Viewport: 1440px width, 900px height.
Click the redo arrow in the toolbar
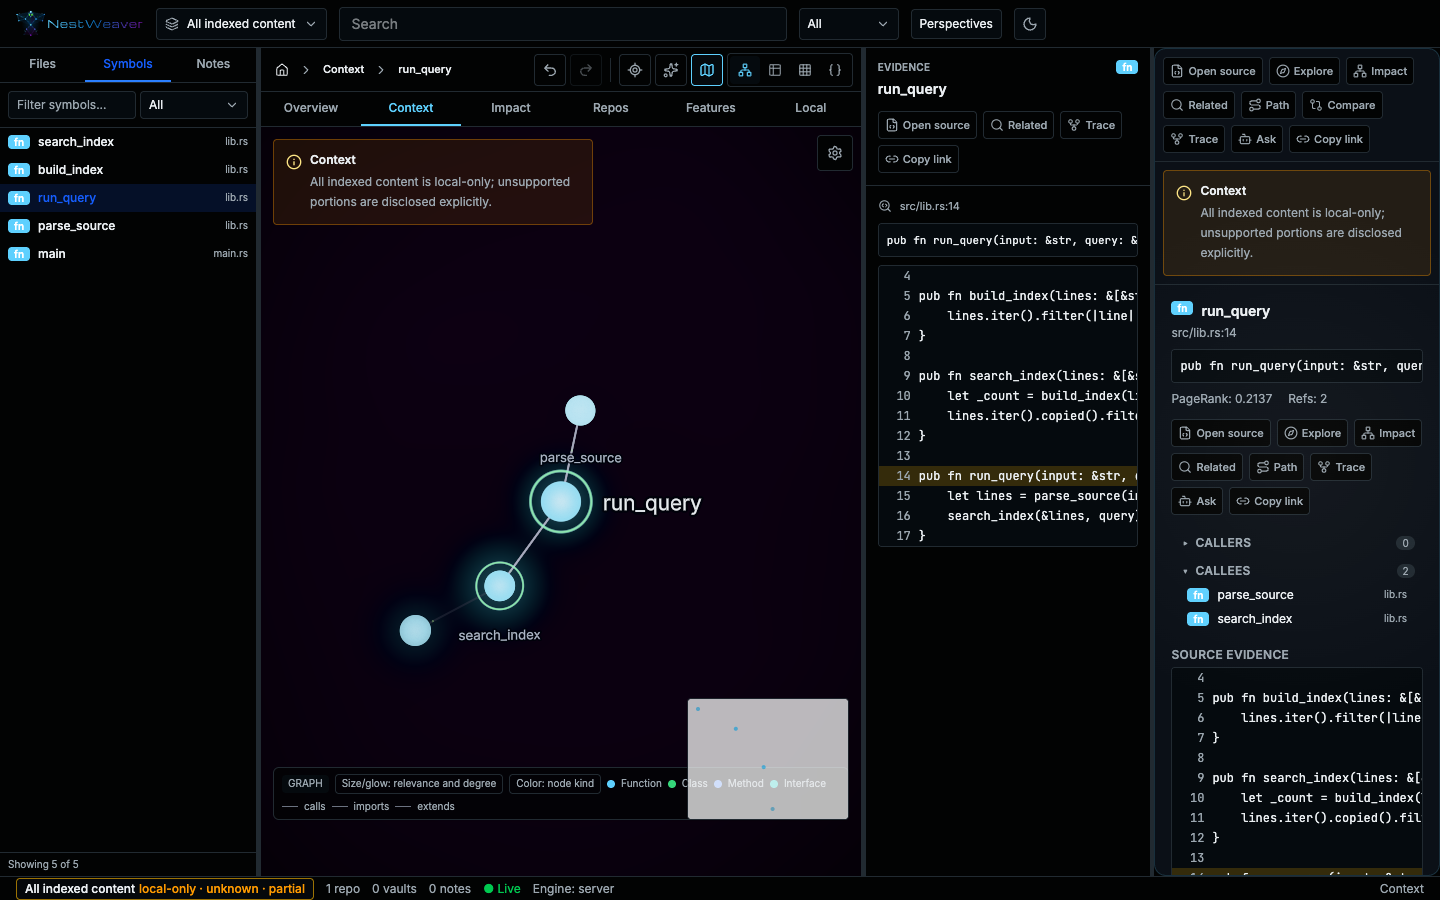coord(586,70)
